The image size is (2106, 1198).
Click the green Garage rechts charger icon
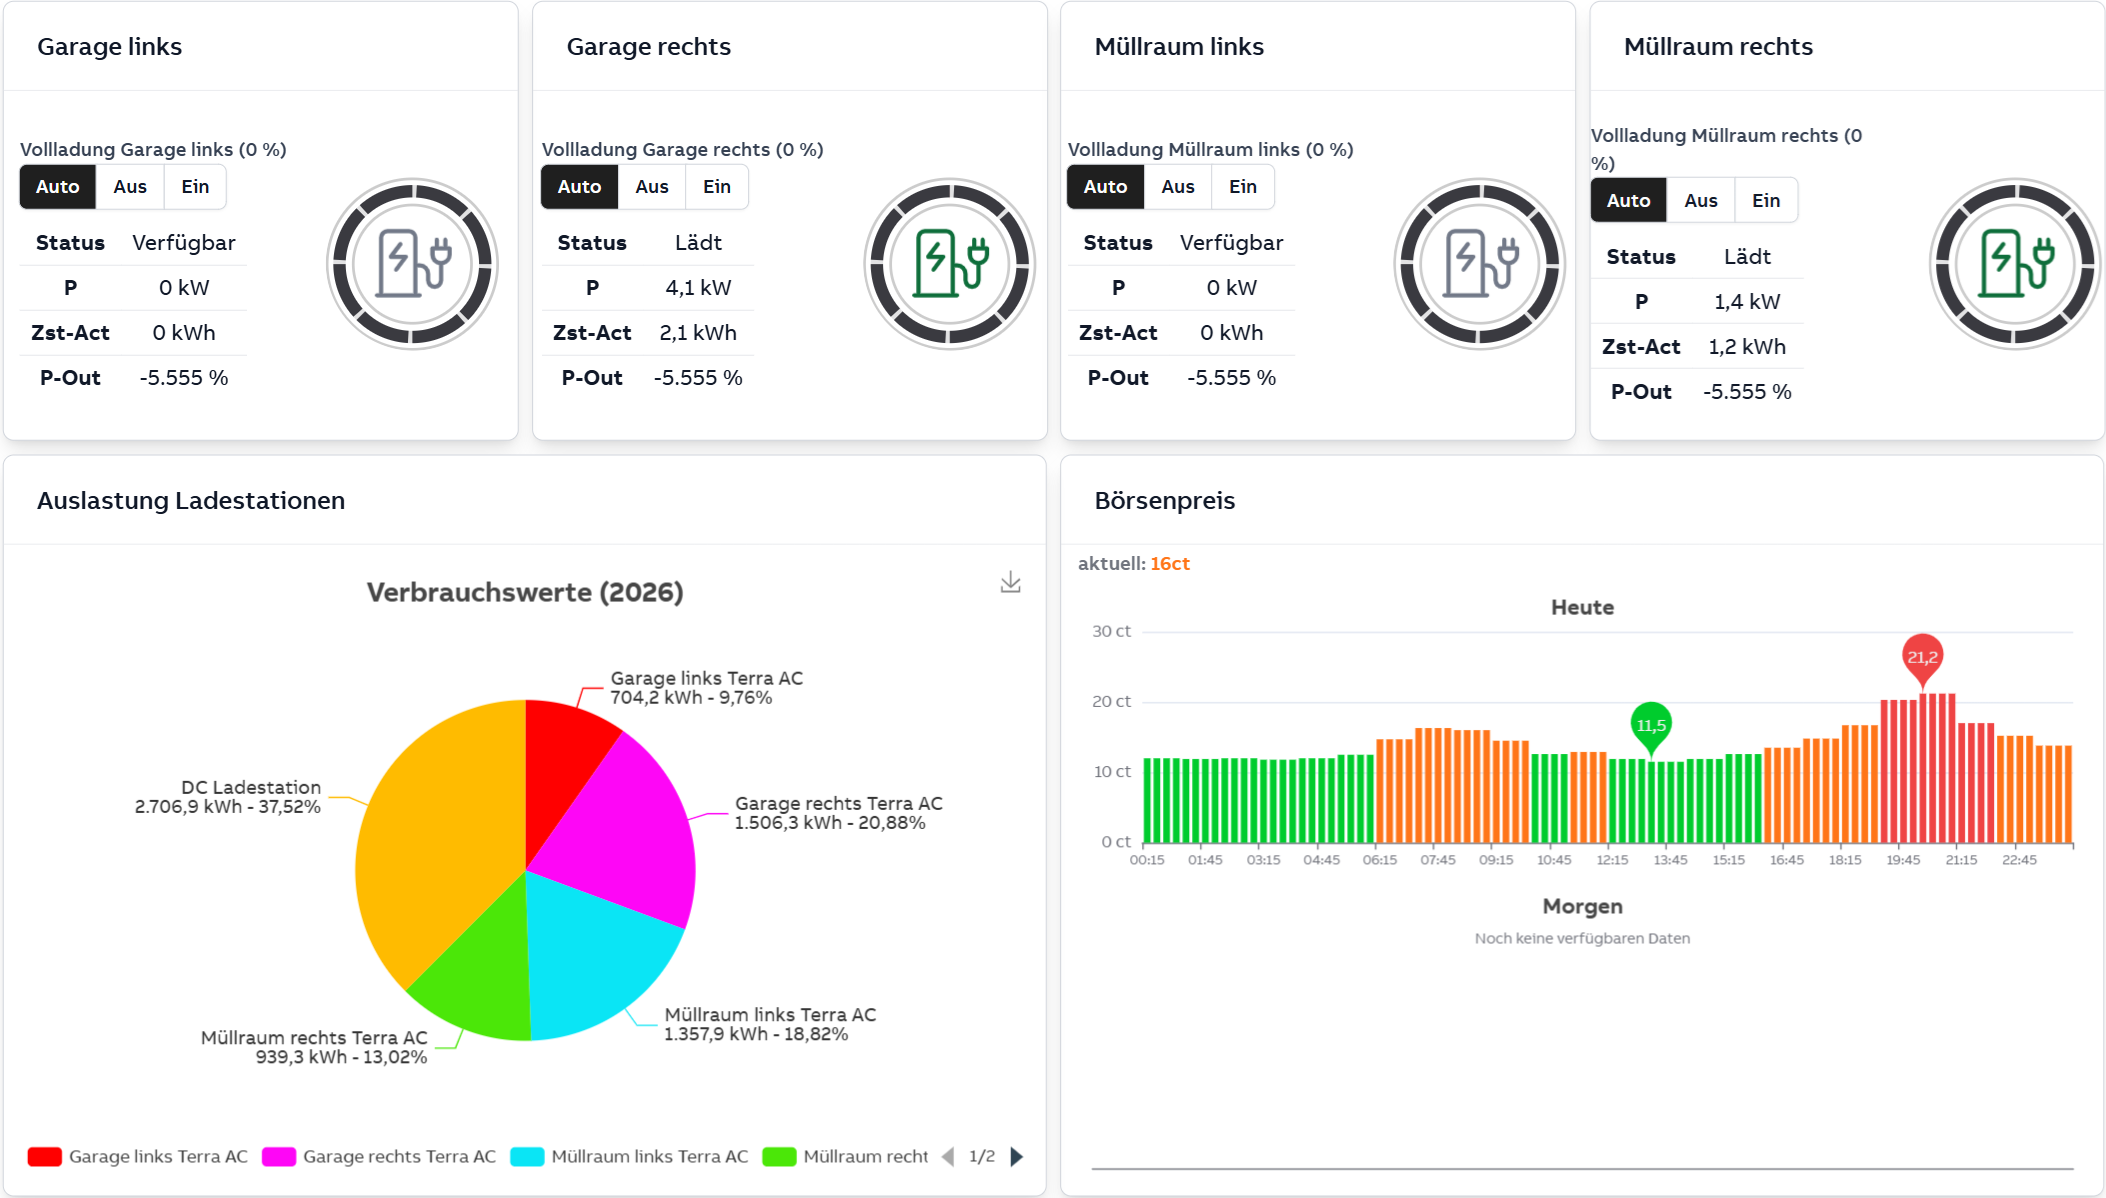[x=950, y=264]
